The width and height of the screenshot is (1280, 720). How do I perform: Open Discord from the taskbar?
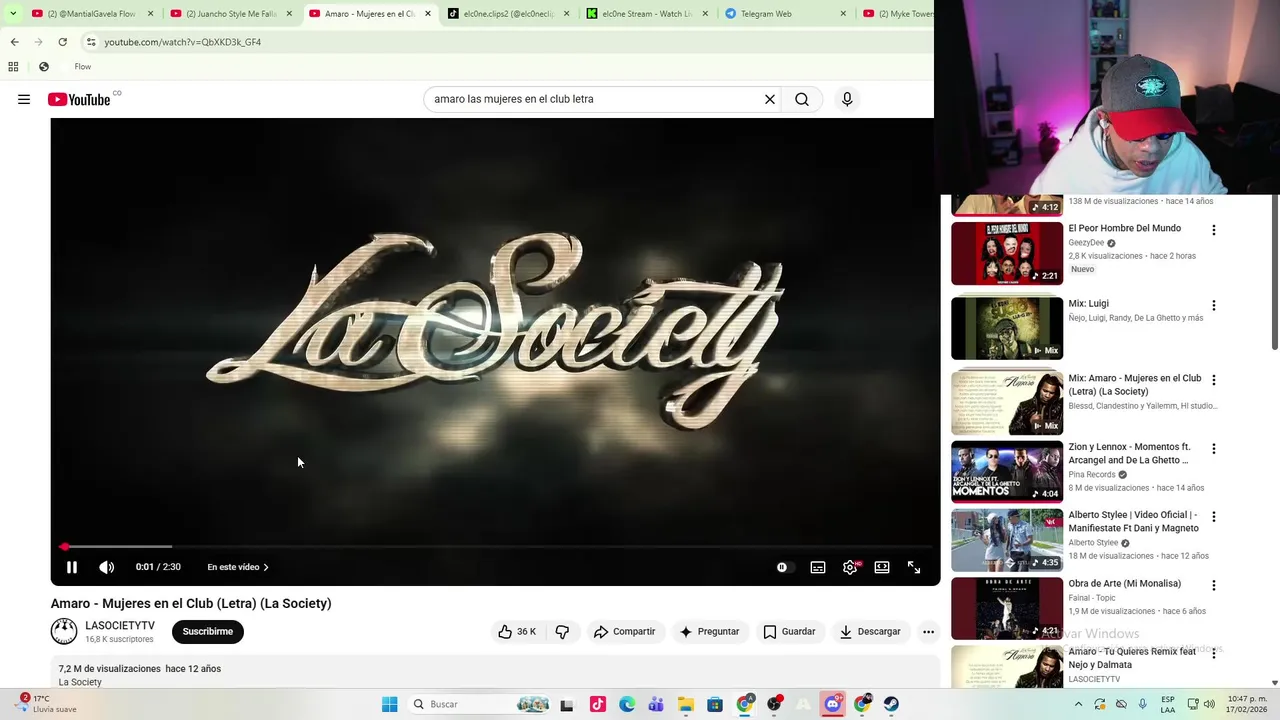(x=832, y=704)
